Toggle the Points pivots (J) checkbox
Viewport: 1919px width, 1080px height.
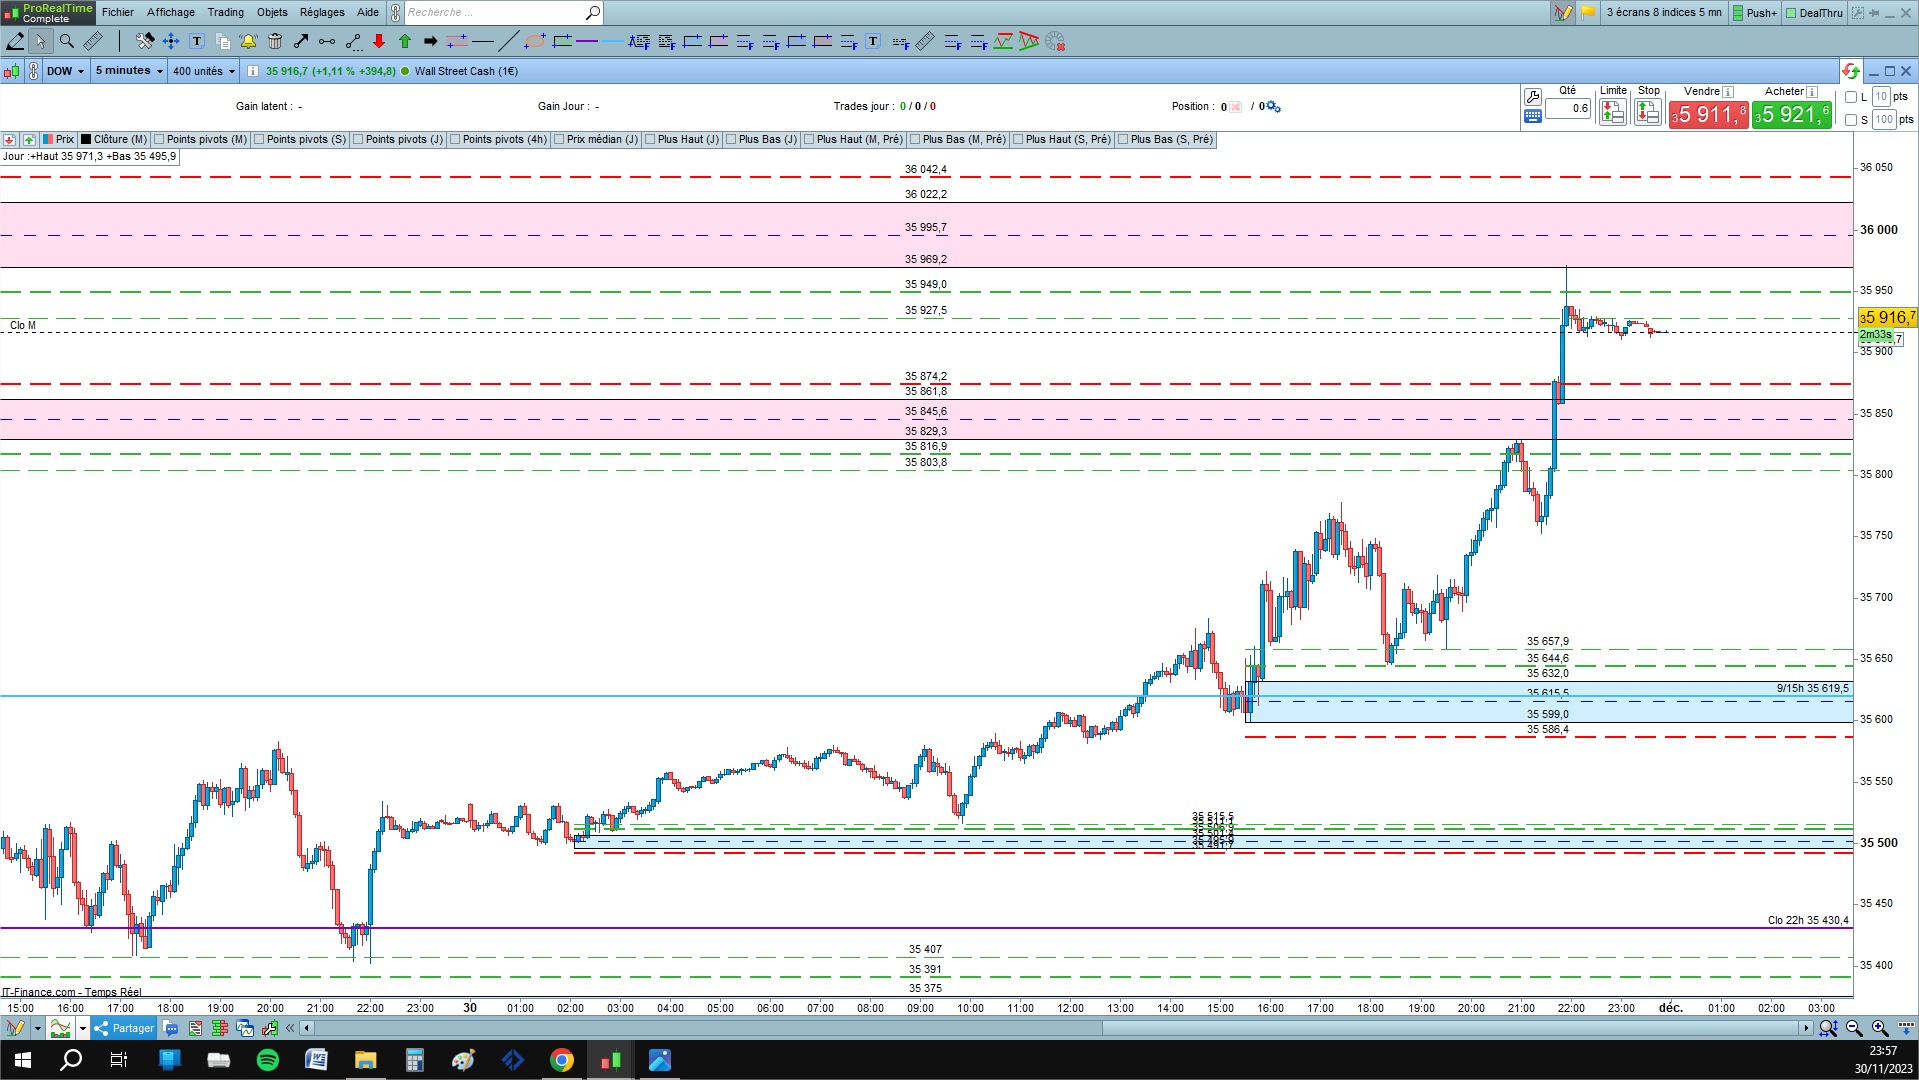point(358,140)
